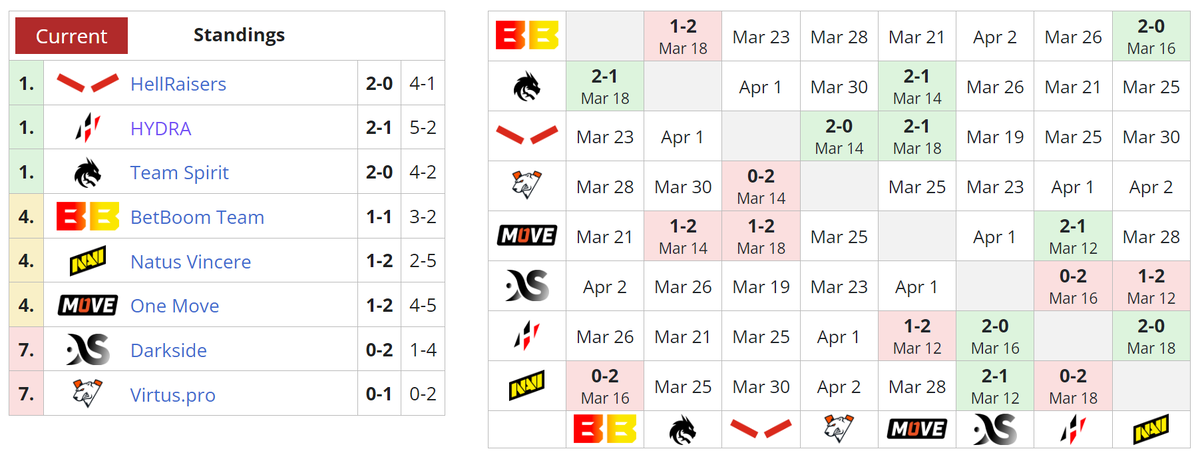Click NAVI logo in crosstable bottom footer

pos(1150,430)
